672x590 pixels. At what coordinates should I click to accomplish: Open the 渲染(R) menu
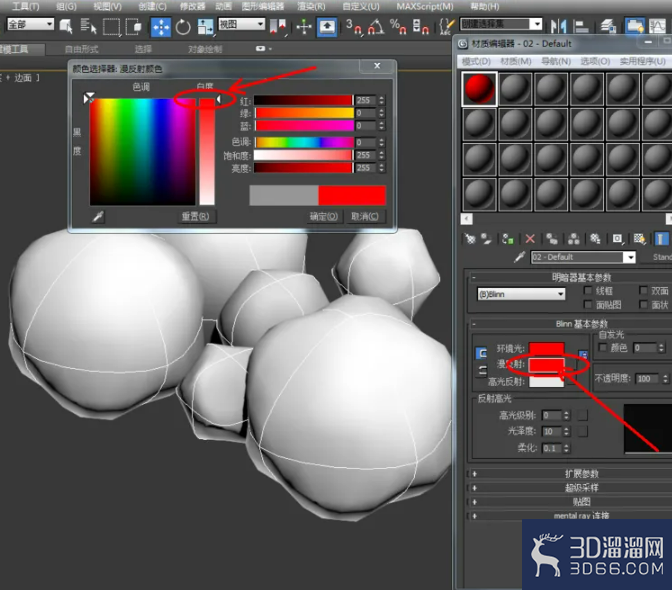[311, 6]
